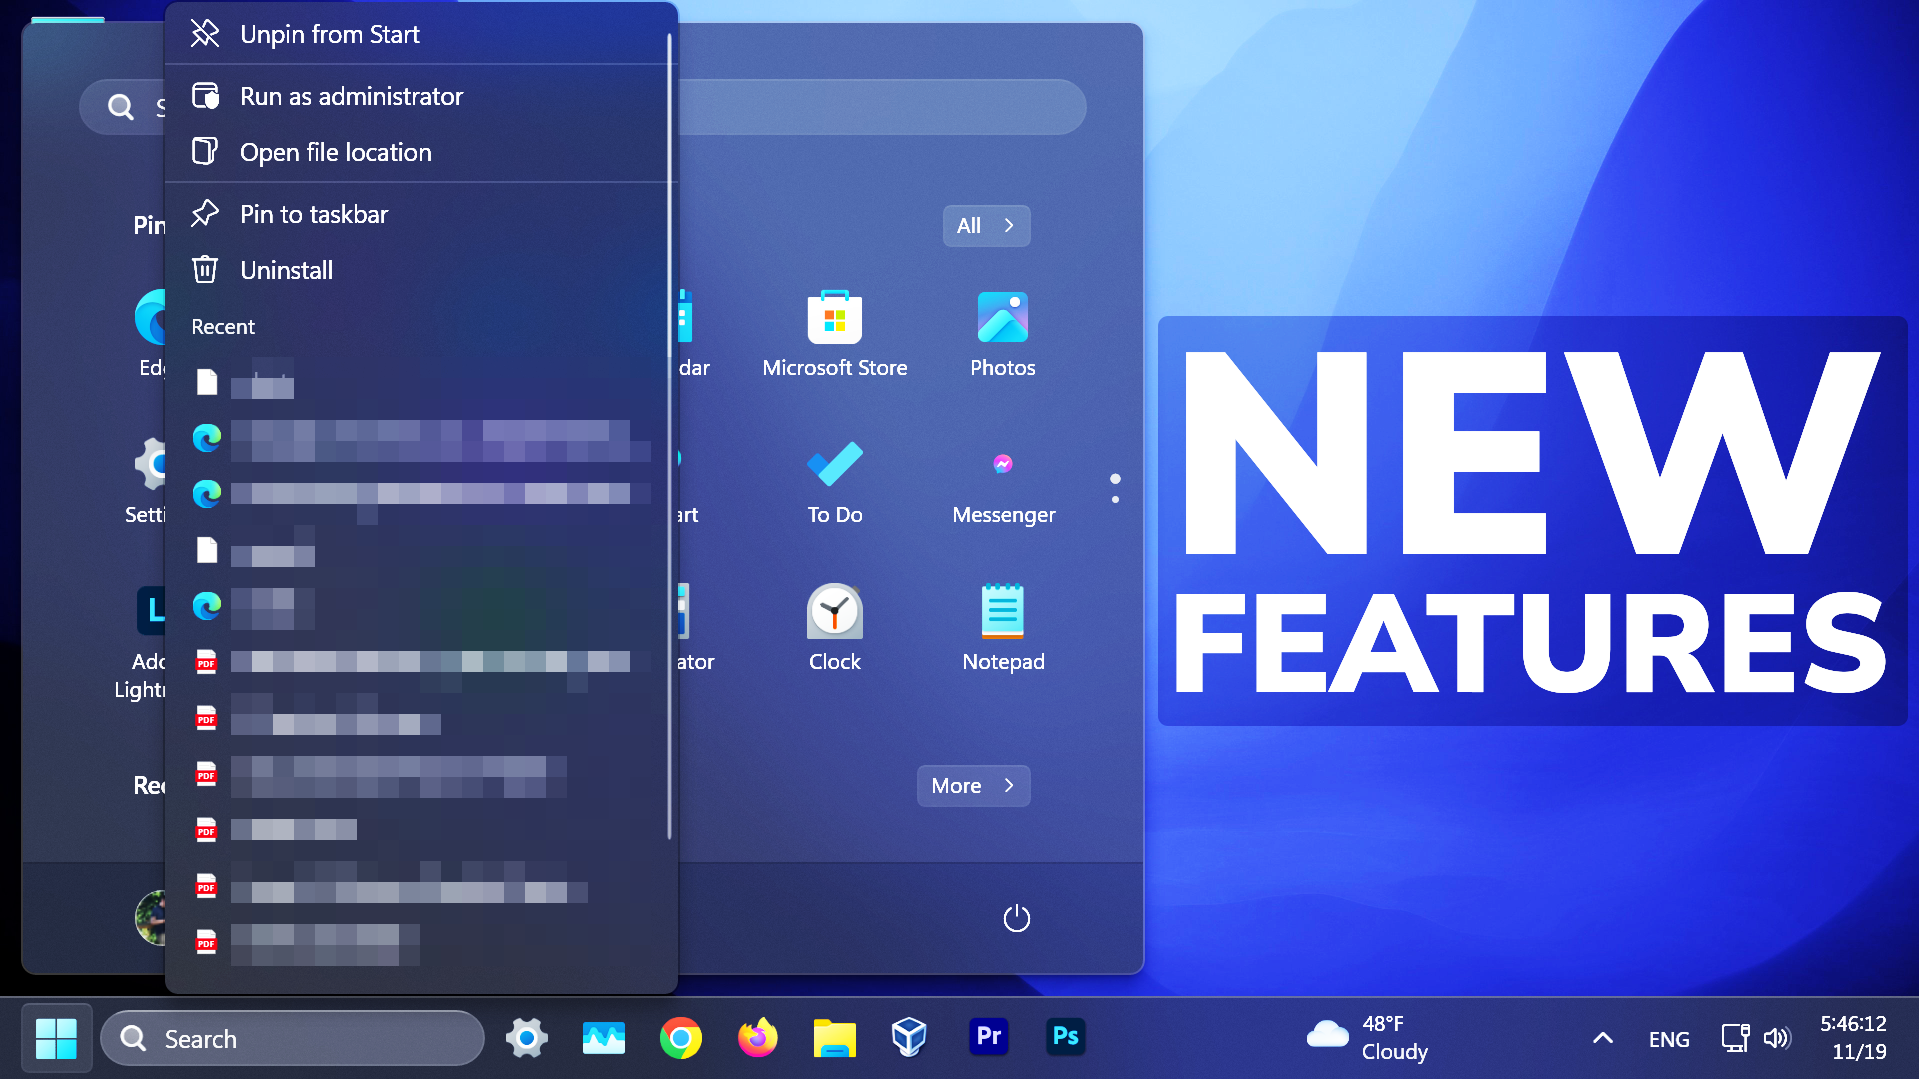Choose Uninstall from the context menu

point(286,269)
